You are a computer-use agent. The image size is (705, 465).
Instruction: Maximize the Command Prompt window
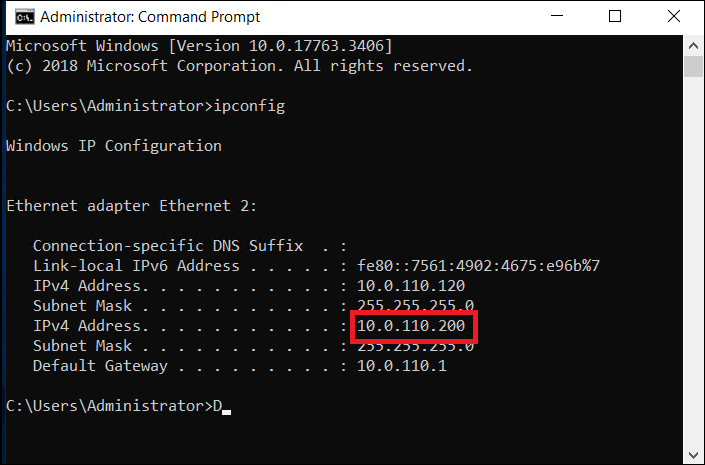tap(615, 16)
